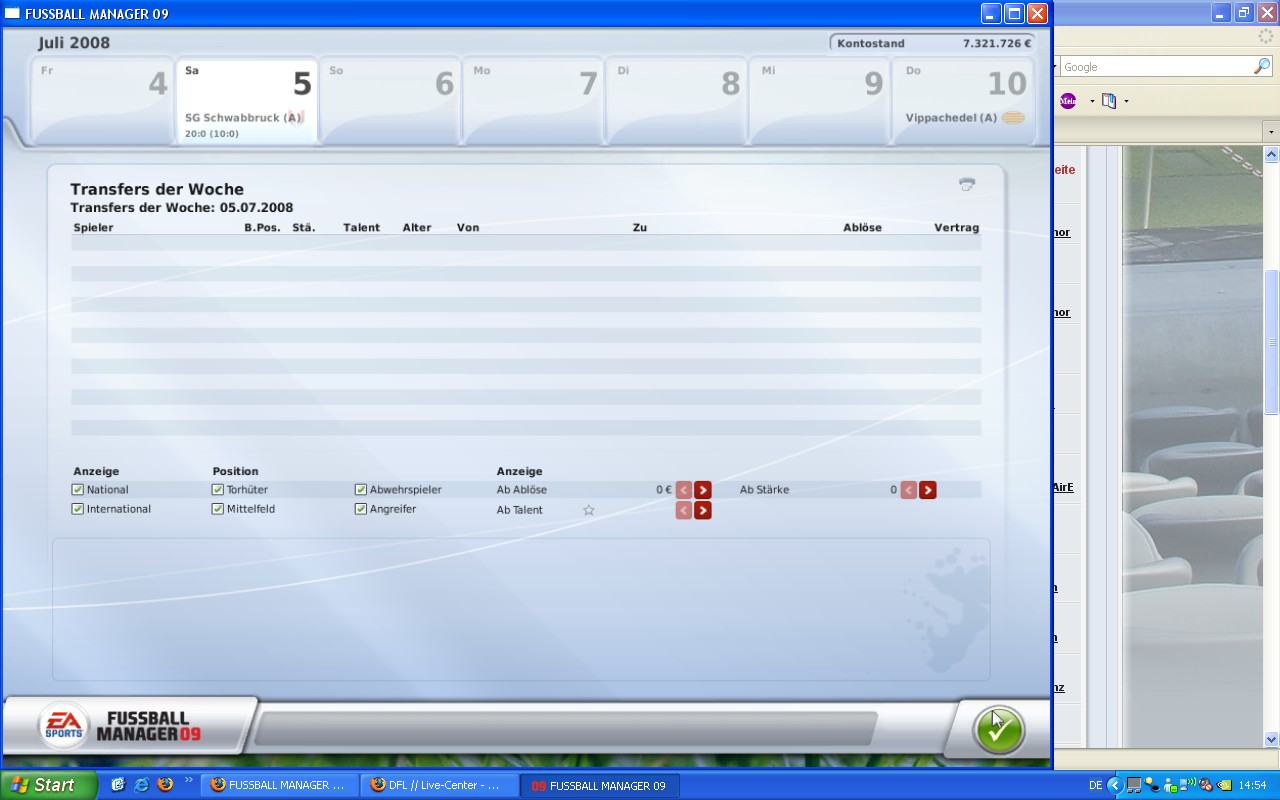
Task: Increase Ab Ablöse with right arrow
Action: coord(703,490)
